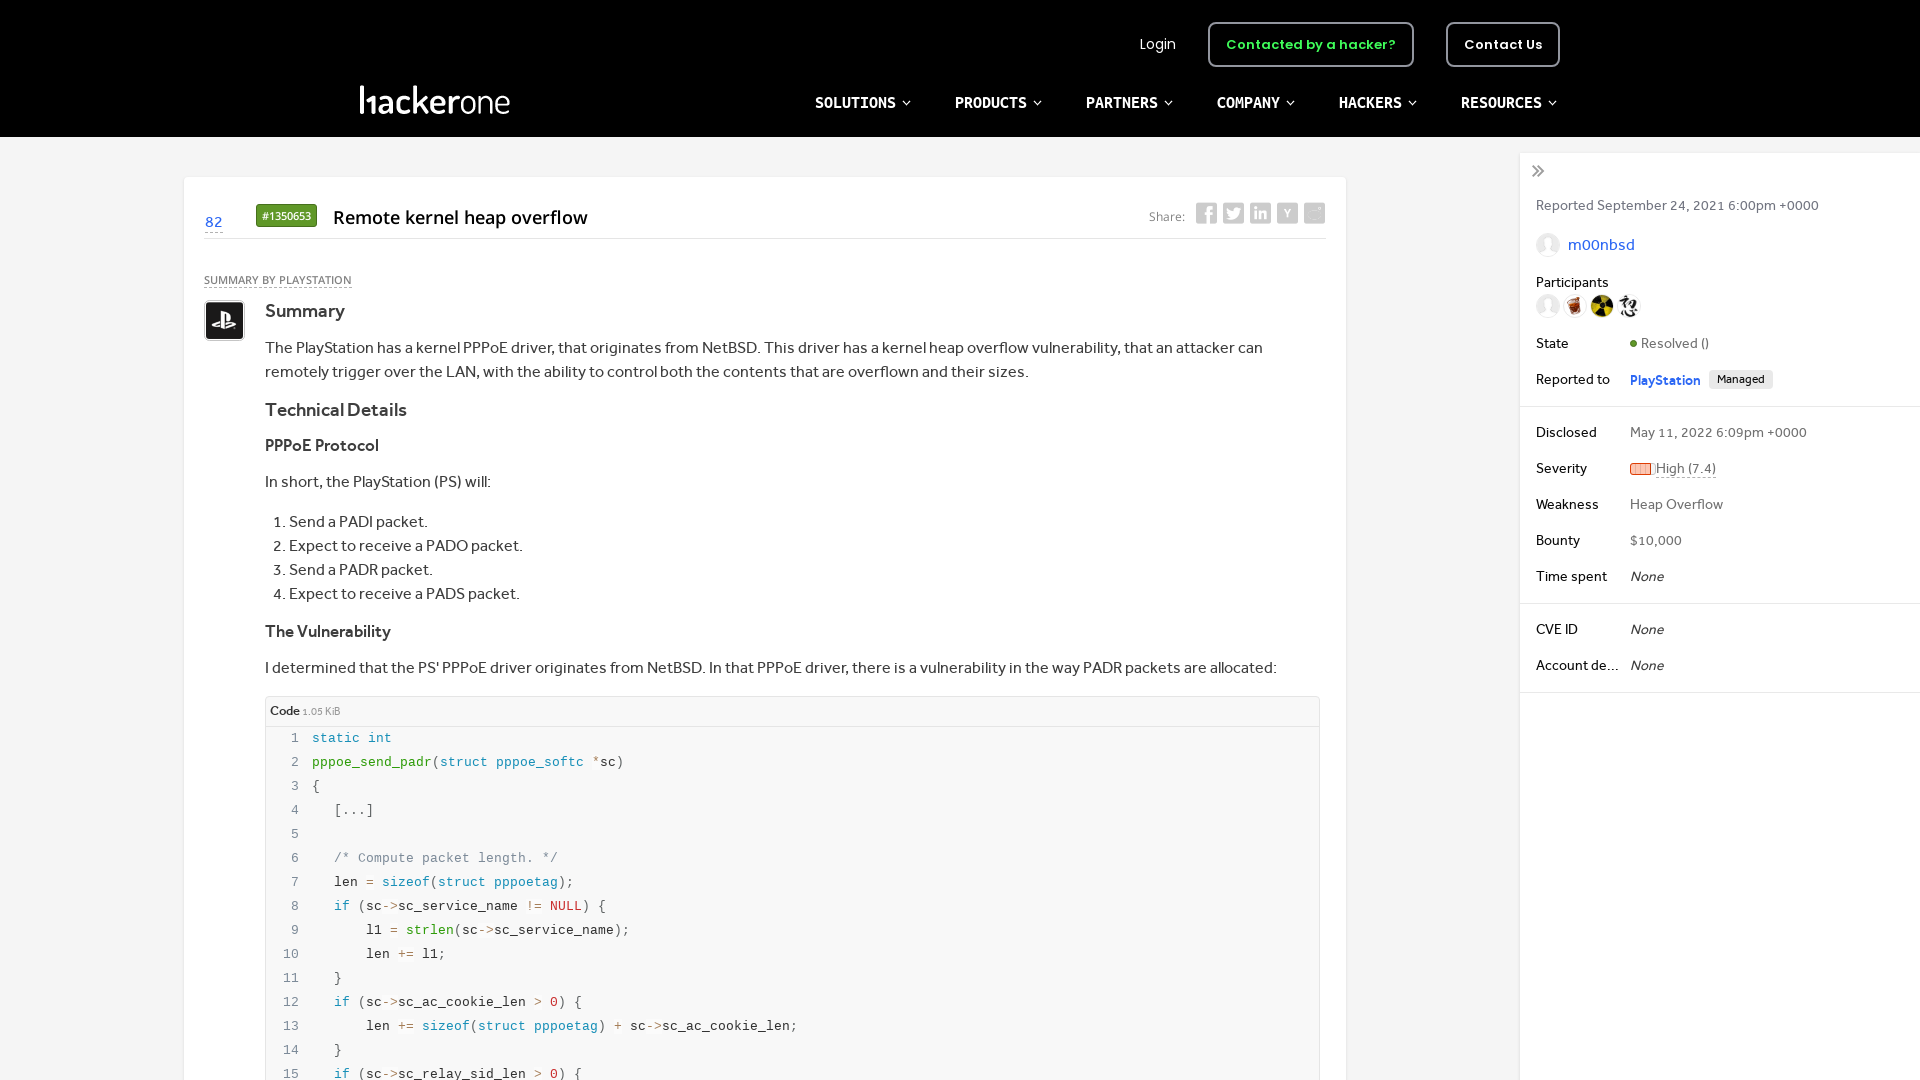The height and width of the screenshot is (1080, 1920).
Task: Click the 82 upvote count
Action: tap(214, 222)
